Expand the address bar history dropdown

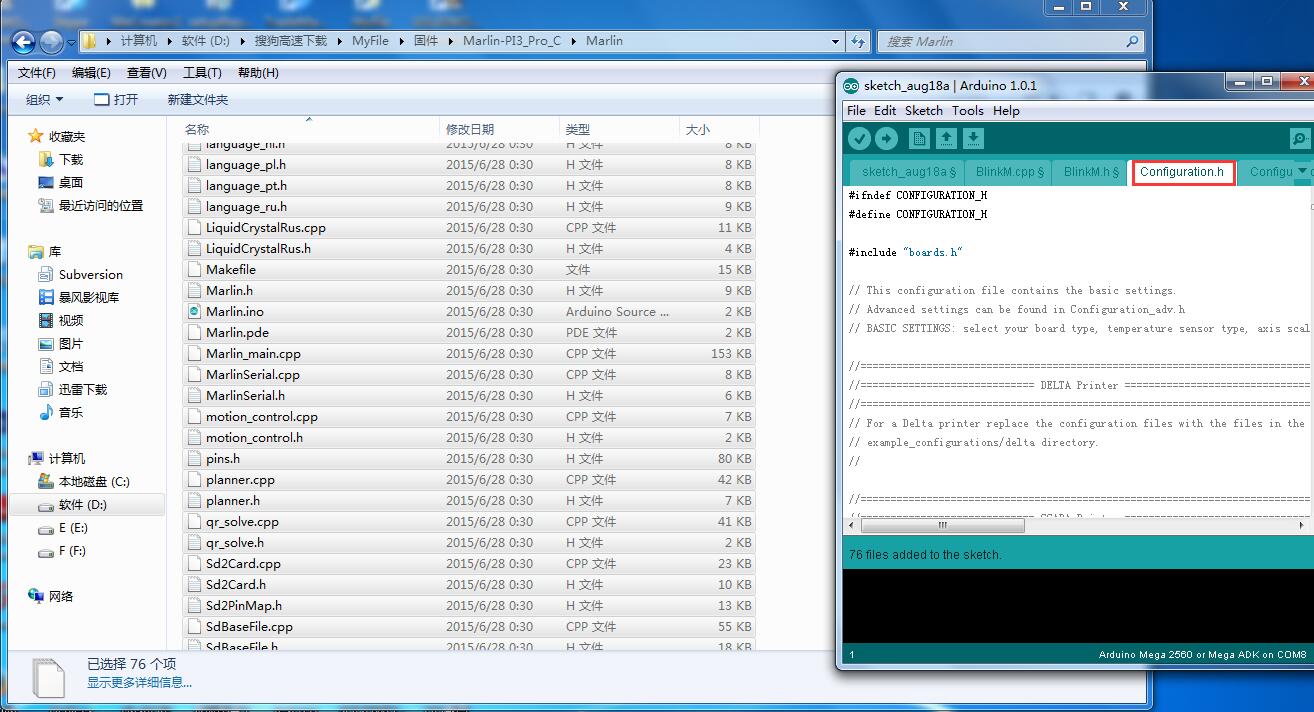(835, 41)
